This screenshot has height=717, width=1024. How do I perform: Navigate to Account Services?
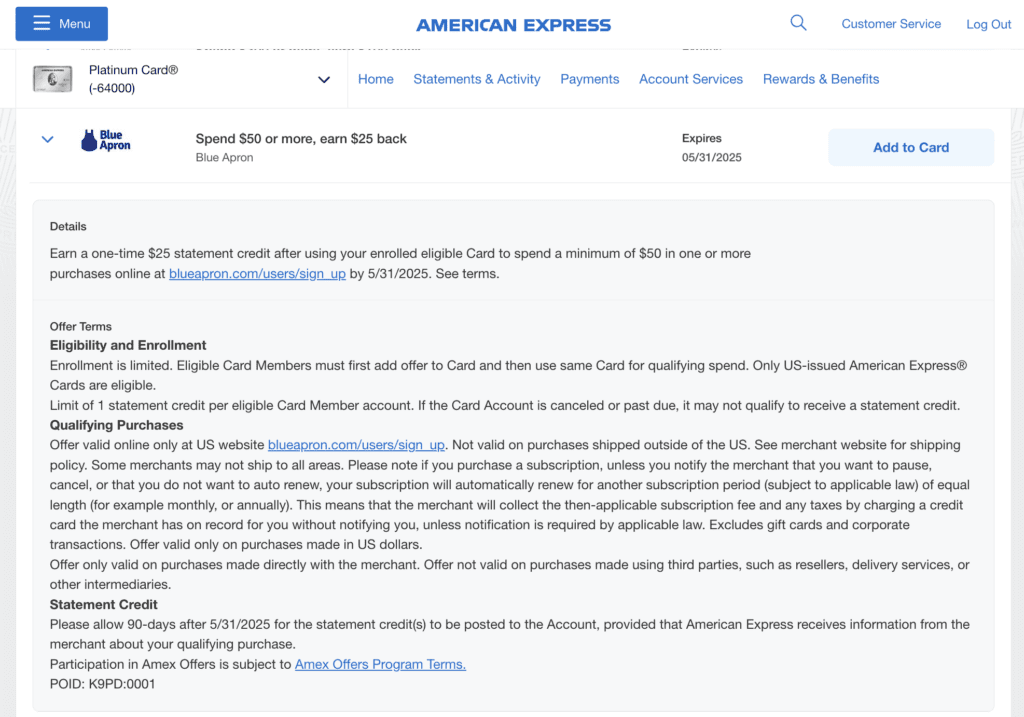(x=690, y=79)
